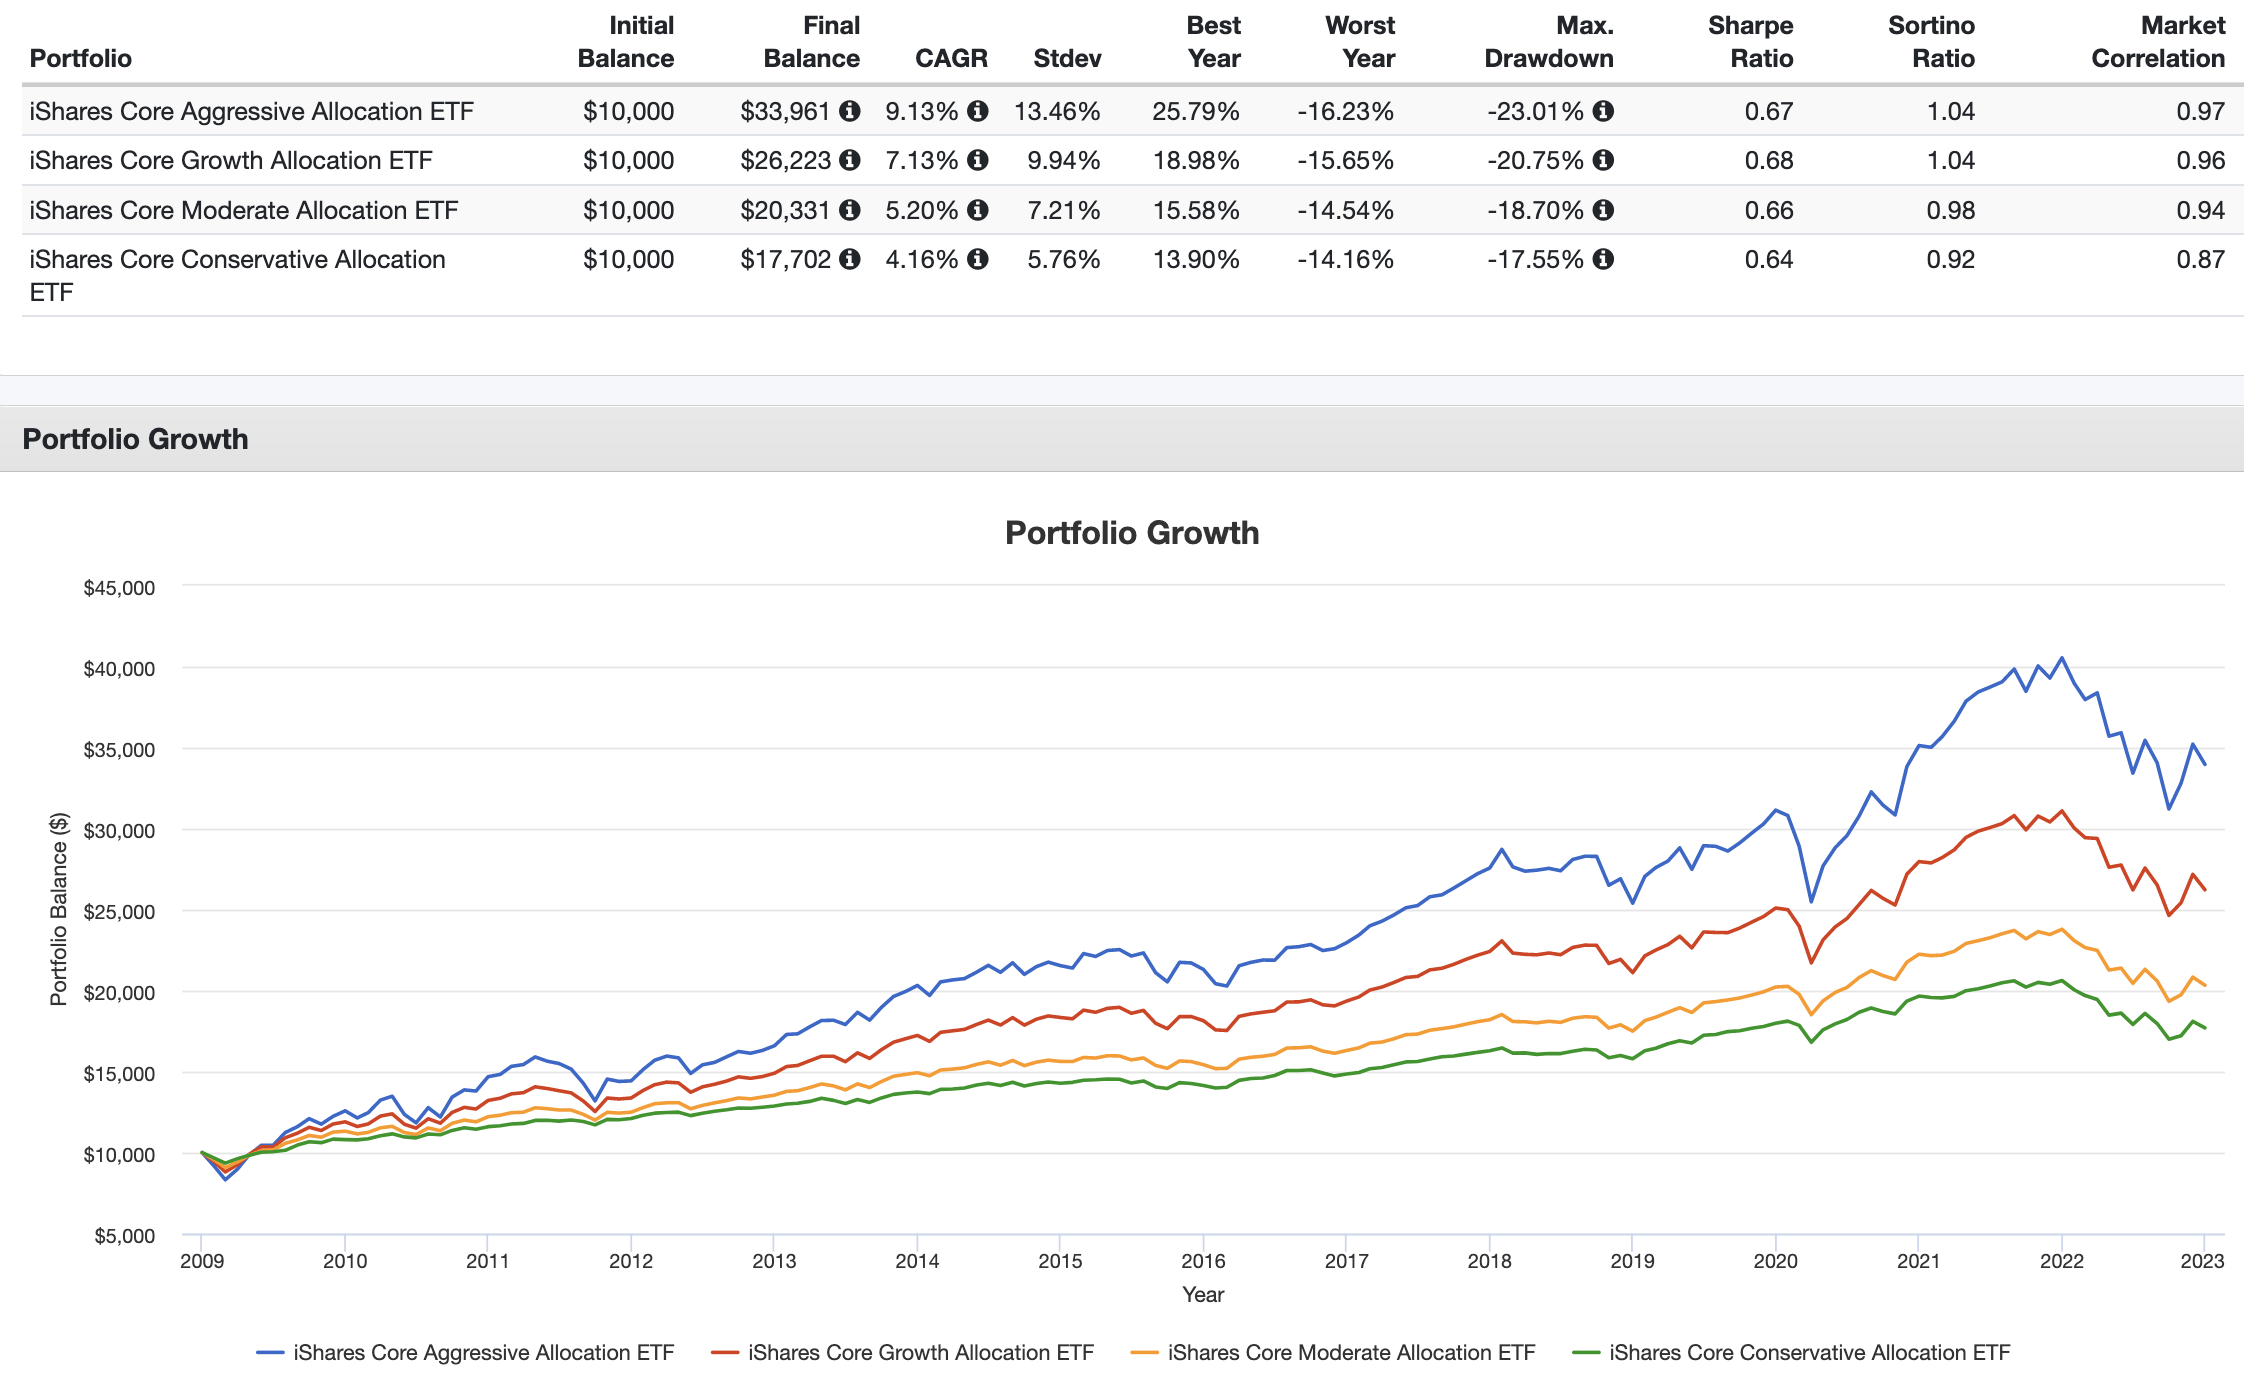Select the iShares Core Moderate Allocation ETF row
The height and width of the screenshot is (1398, 2244).
coord(244,210)
